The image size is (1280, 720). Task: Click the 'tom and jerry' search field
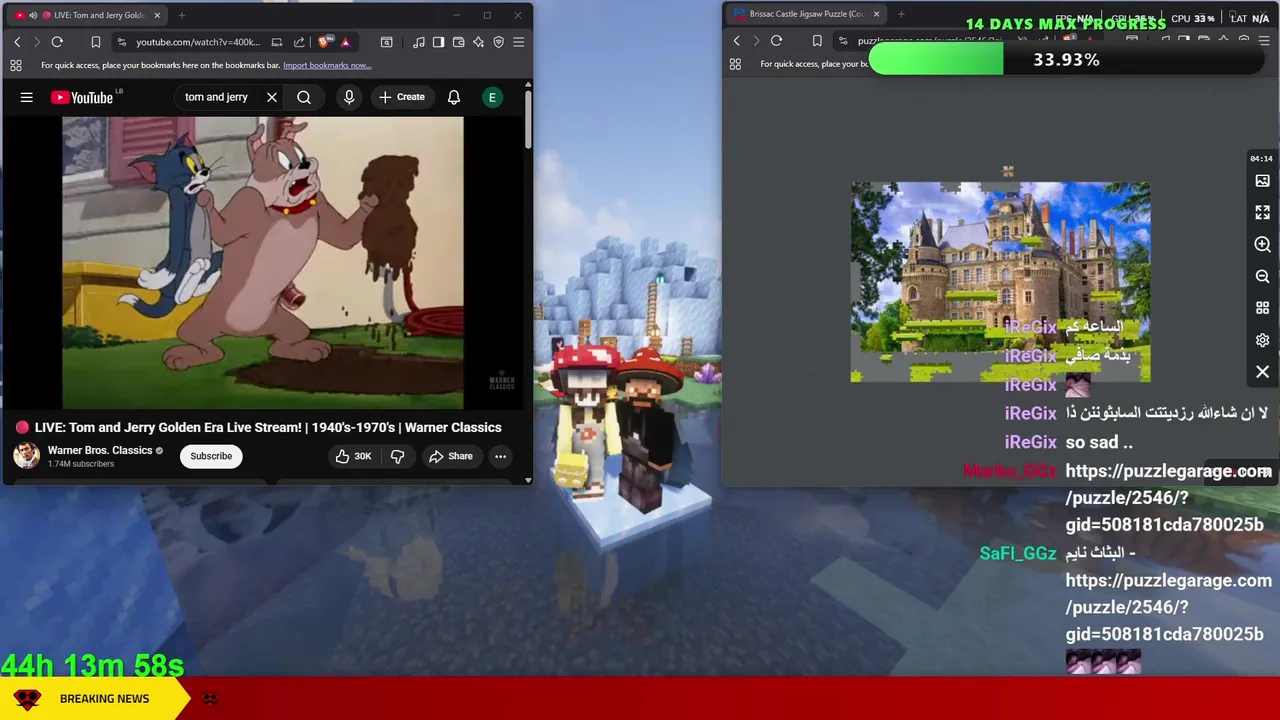coord(219,97)
